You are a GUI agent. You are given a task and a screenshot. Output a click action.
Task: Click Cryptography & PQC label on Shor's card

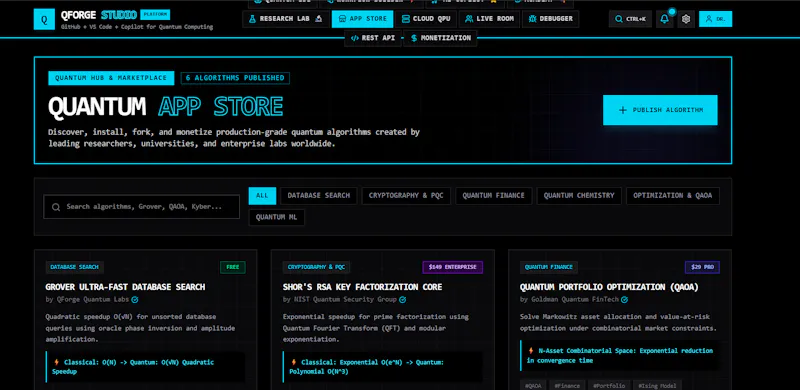[x=316, y=267]
